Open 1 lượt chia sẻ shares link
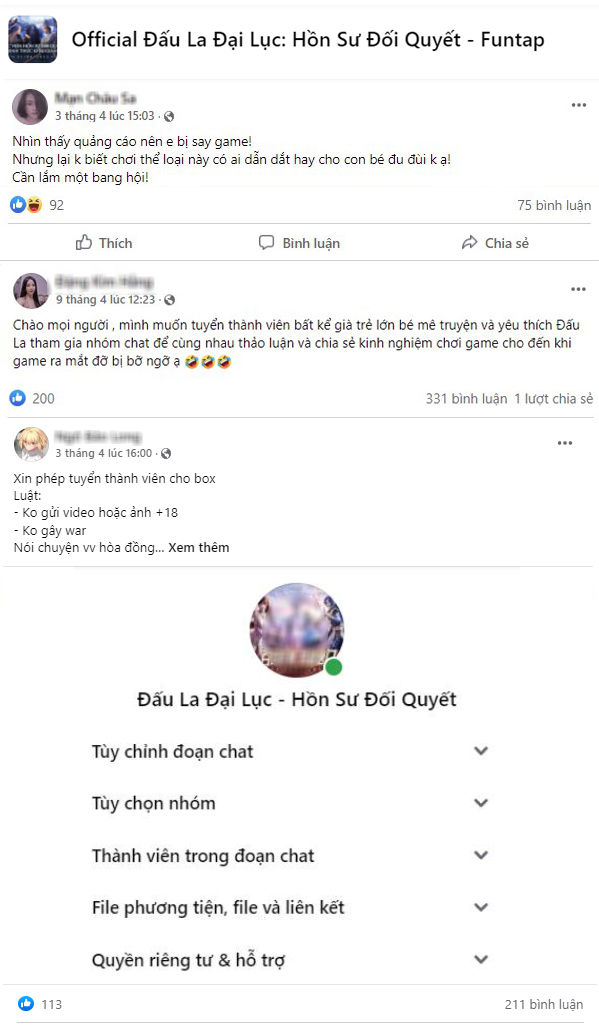Viewport: 599px width, 1028px height. (x=553, y=399)
